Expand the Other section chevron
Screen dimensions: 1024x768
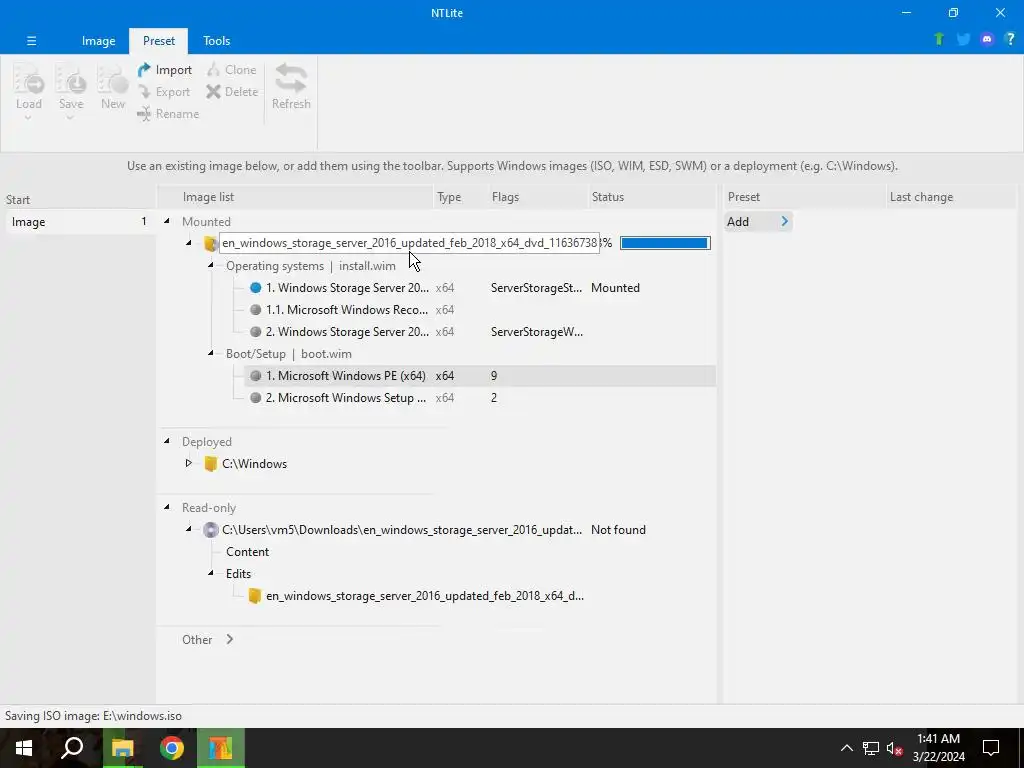click(230, 639)
